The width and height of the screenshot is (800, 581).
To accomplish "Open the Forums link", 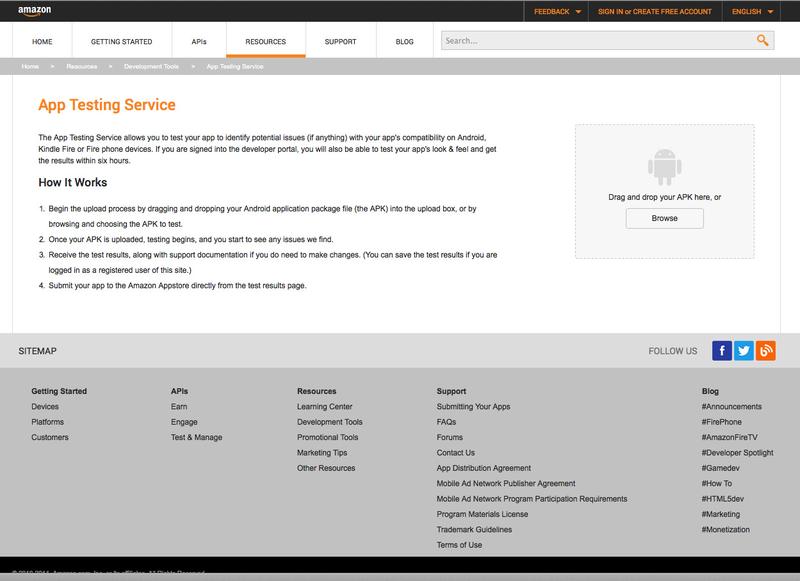I will (x=449, y=437).
